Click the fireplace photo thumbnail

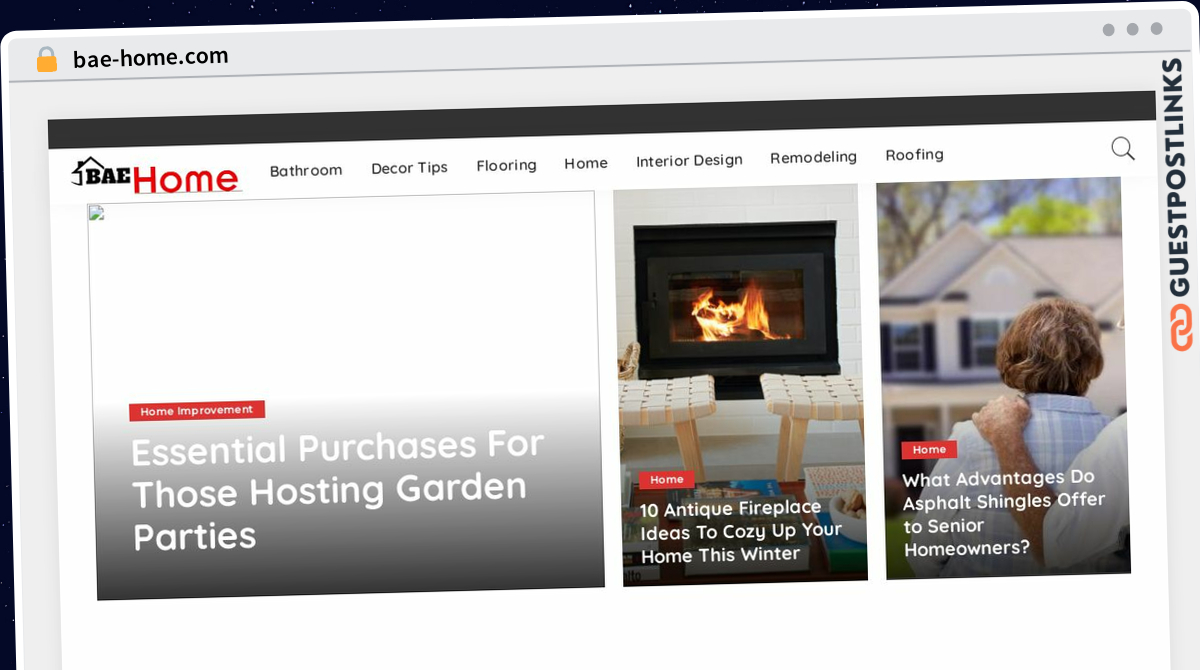[740, 384]
